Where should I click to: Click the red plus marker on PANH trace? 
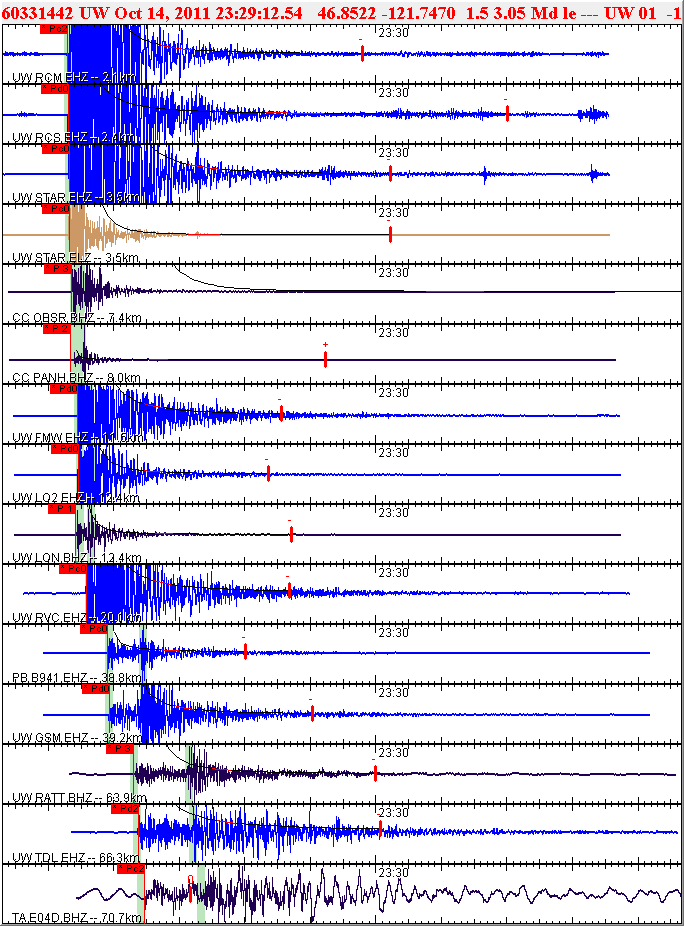[x=325, y=359]
